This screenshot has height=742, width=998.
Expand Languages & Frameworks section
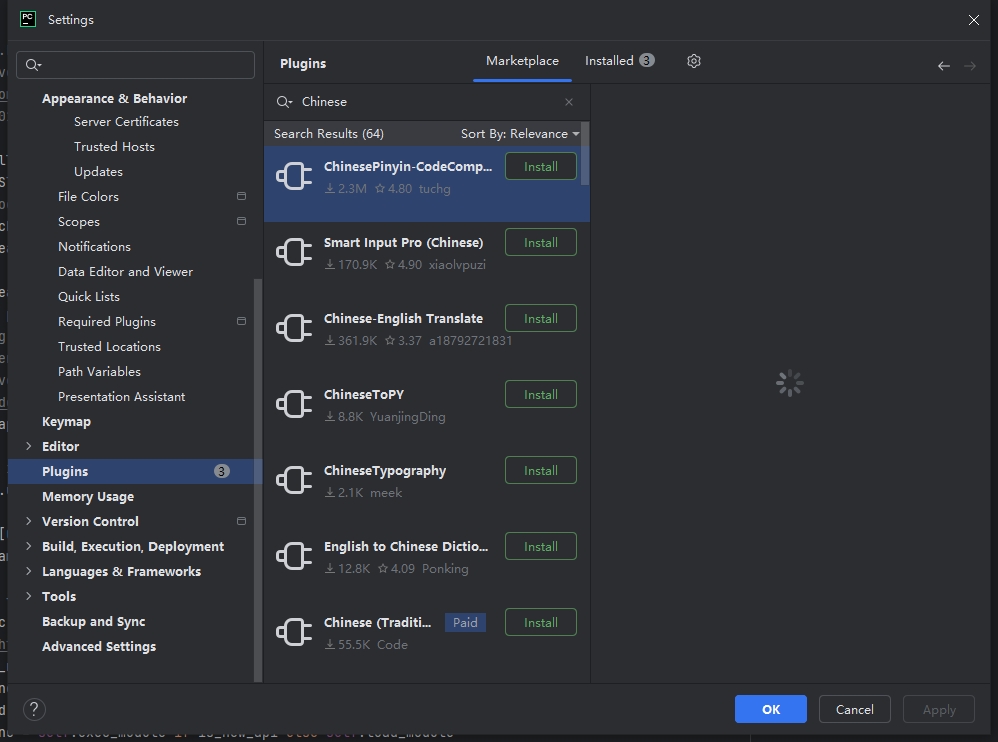(28, 571)
